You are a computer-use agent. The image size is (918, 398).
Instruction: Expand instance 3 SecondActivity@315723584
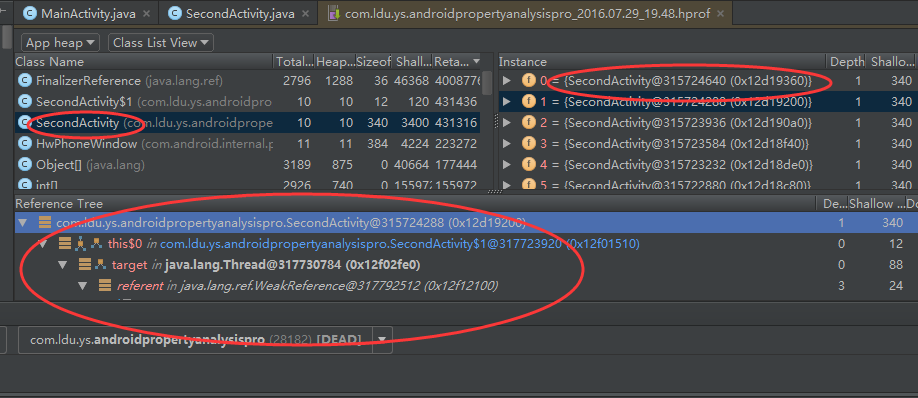coord(507,143)
